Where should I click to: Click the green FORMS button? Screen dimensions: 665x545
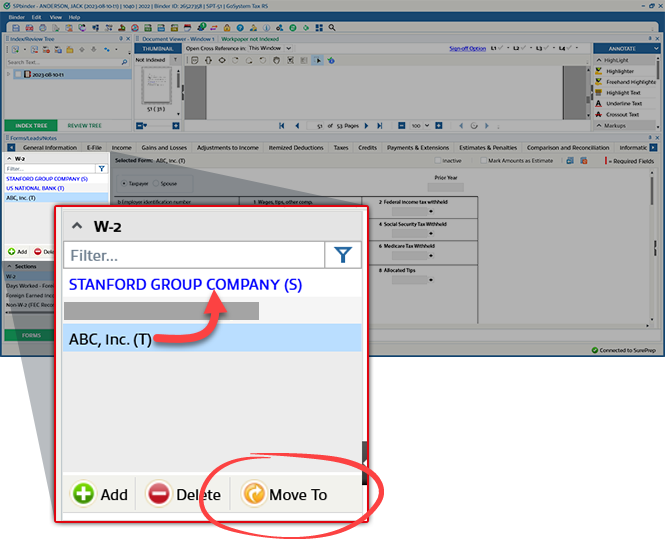(x=31, y=335)
